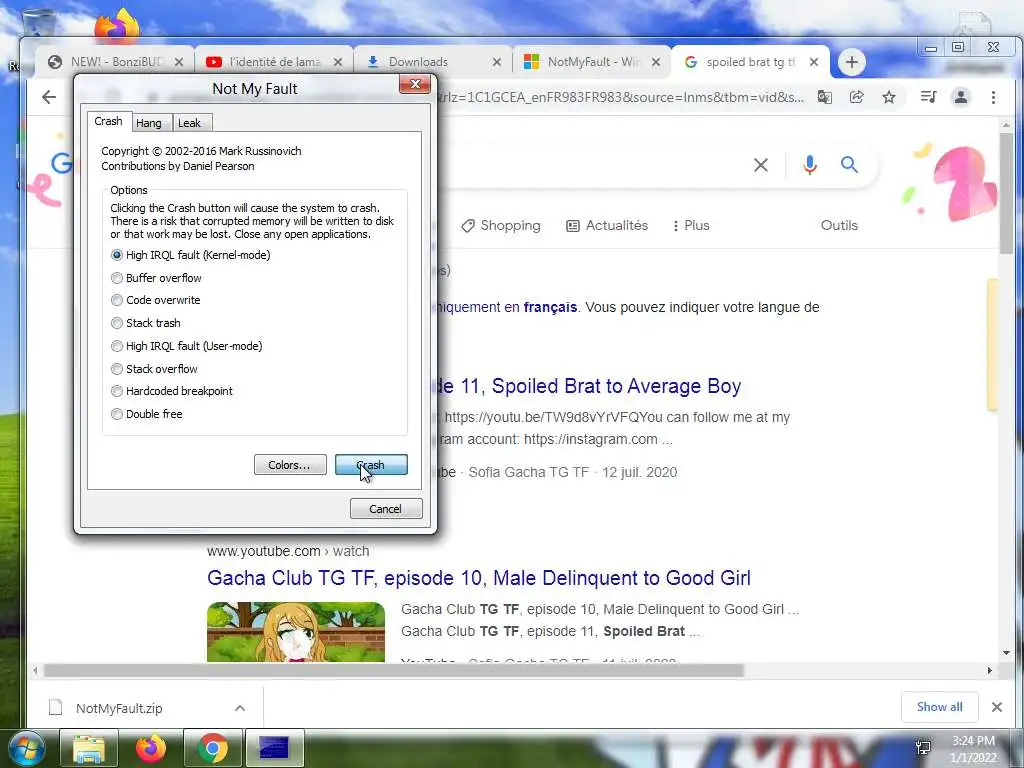Clear the Google search box with X
Viewport: 1024px width, 768px height.
point(761,165)
